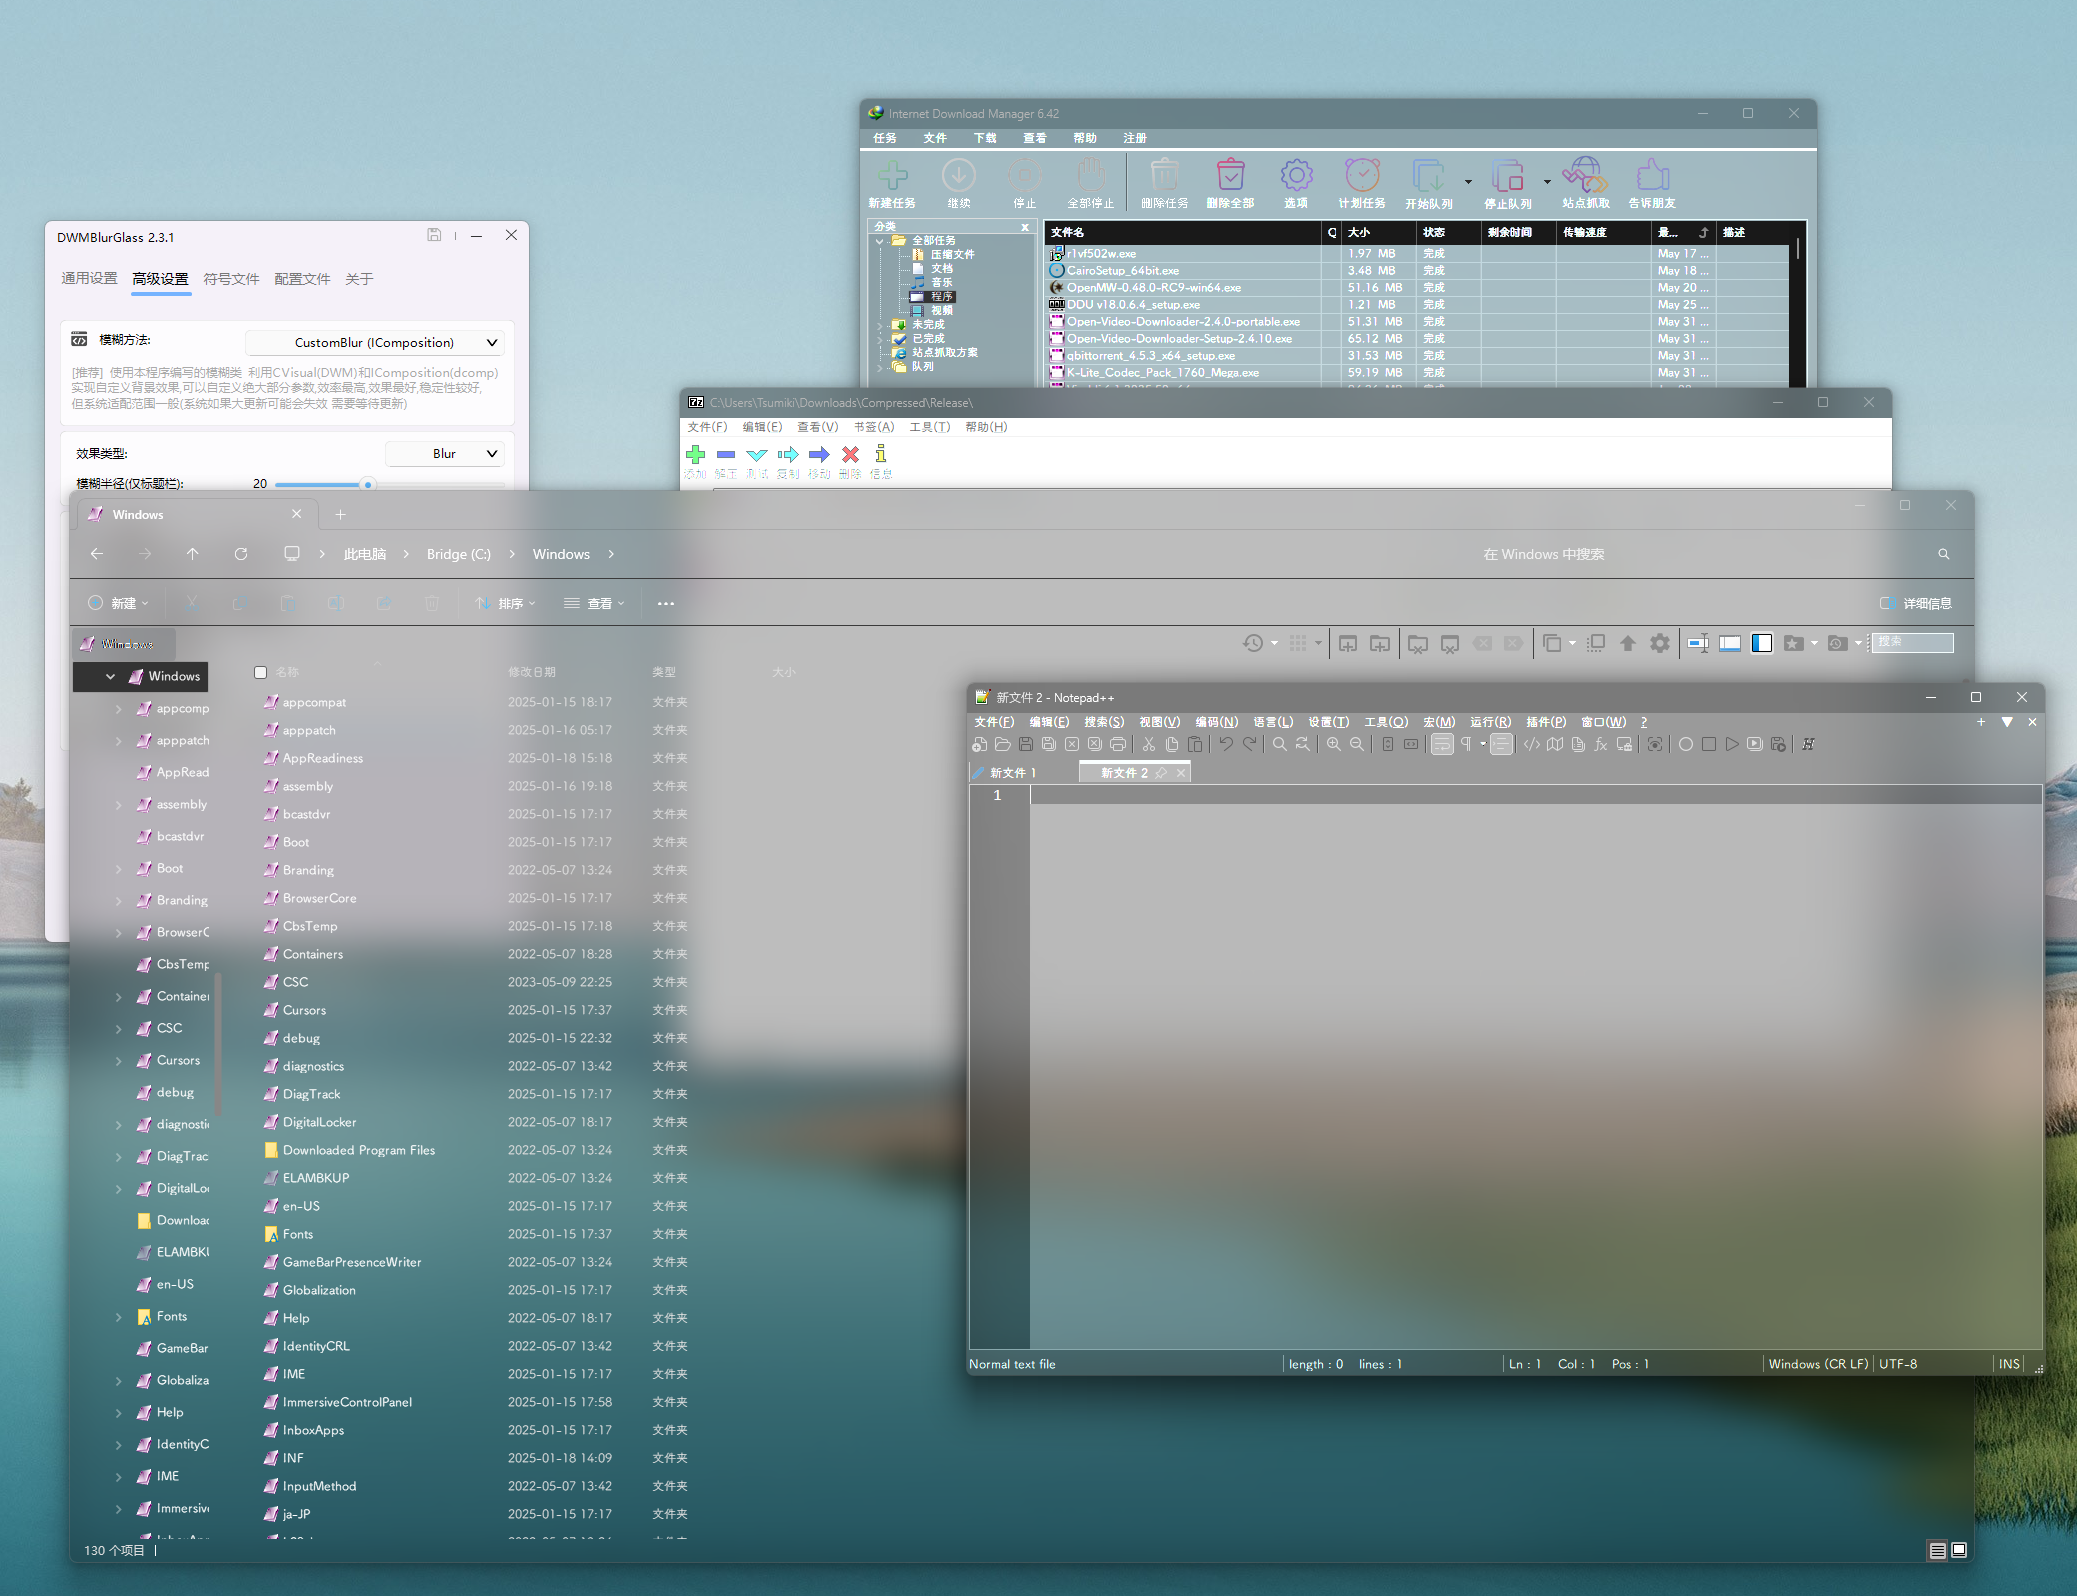Click Notepad++ zoom in magnifier icon
This screenshot has height=1596, width=2077.
(1333, 744)
